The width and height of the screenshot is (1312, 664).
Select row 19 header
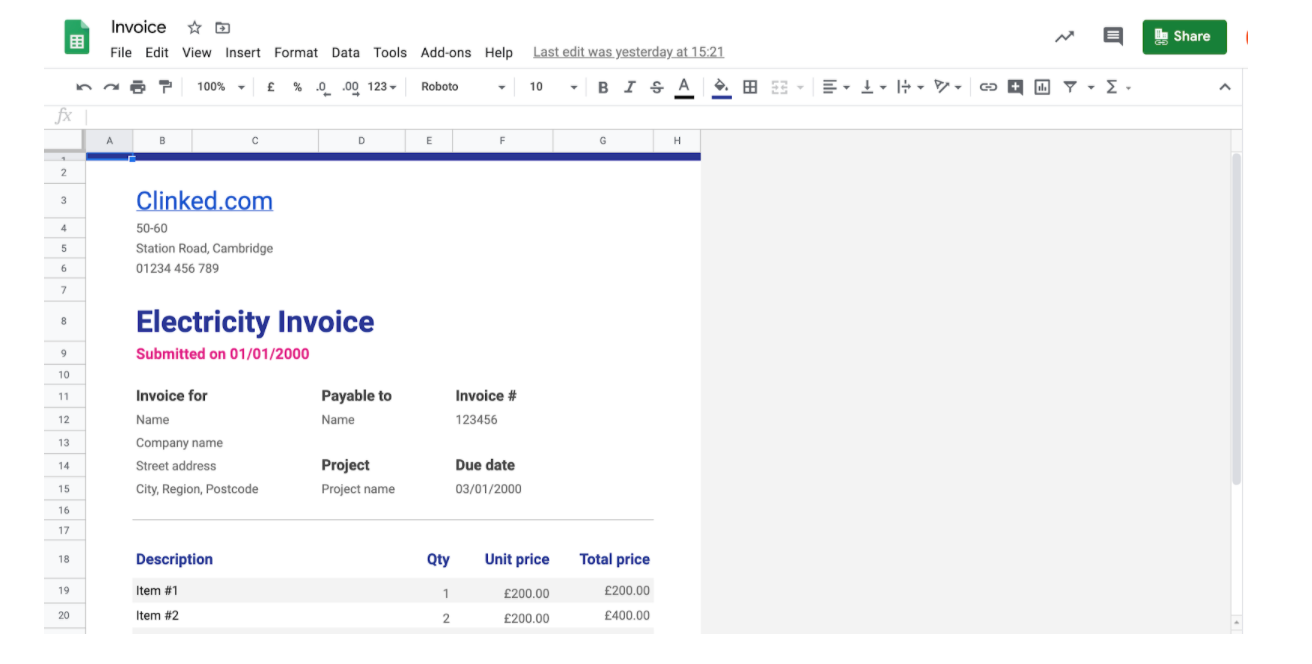[x=64, y=590]
